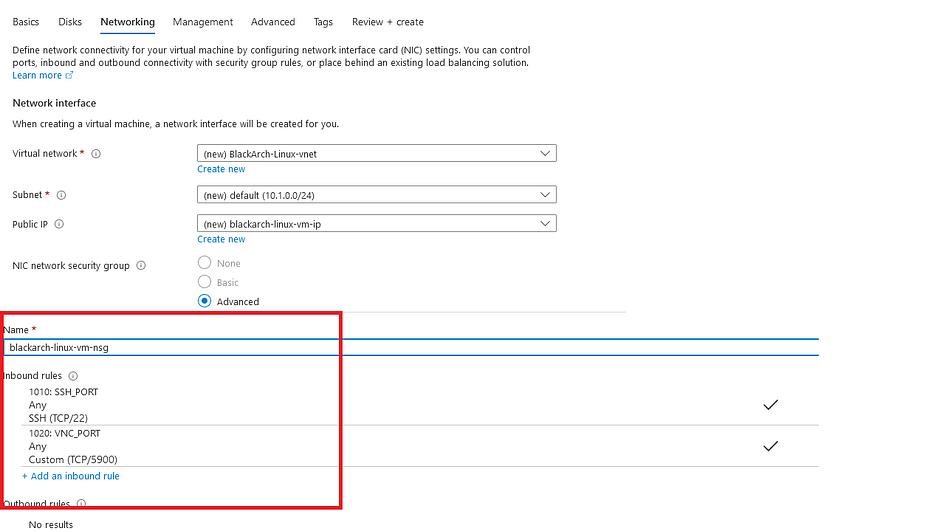Show info tooltip for NIC network security group
Screen dimensions: 945x532
click(x=141, y=266)
